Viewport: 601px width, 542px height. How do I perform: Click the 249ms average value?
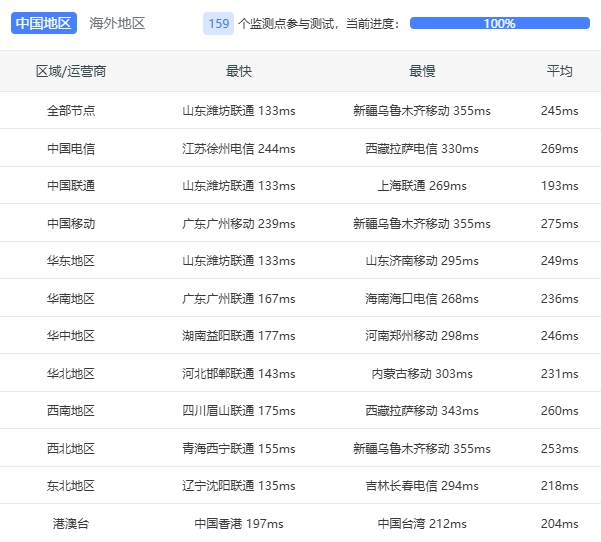[x=560, y=261]
